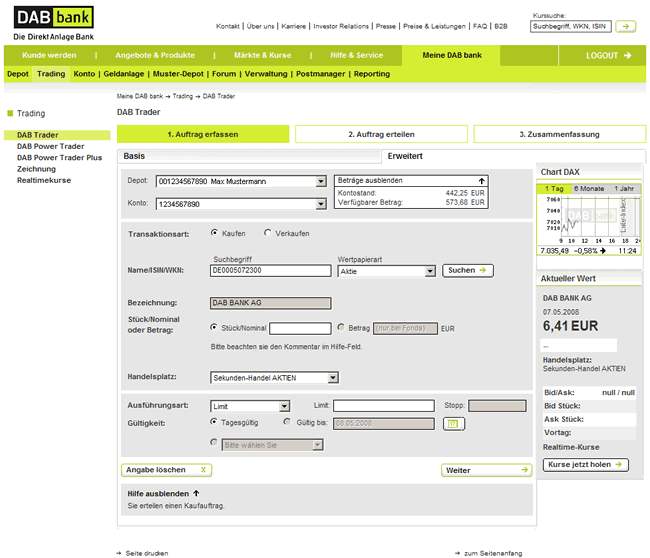Screen dimensions: 650x558
Task: Select the radio next to Bitte wählen Sie
Action: click(214, 442)
